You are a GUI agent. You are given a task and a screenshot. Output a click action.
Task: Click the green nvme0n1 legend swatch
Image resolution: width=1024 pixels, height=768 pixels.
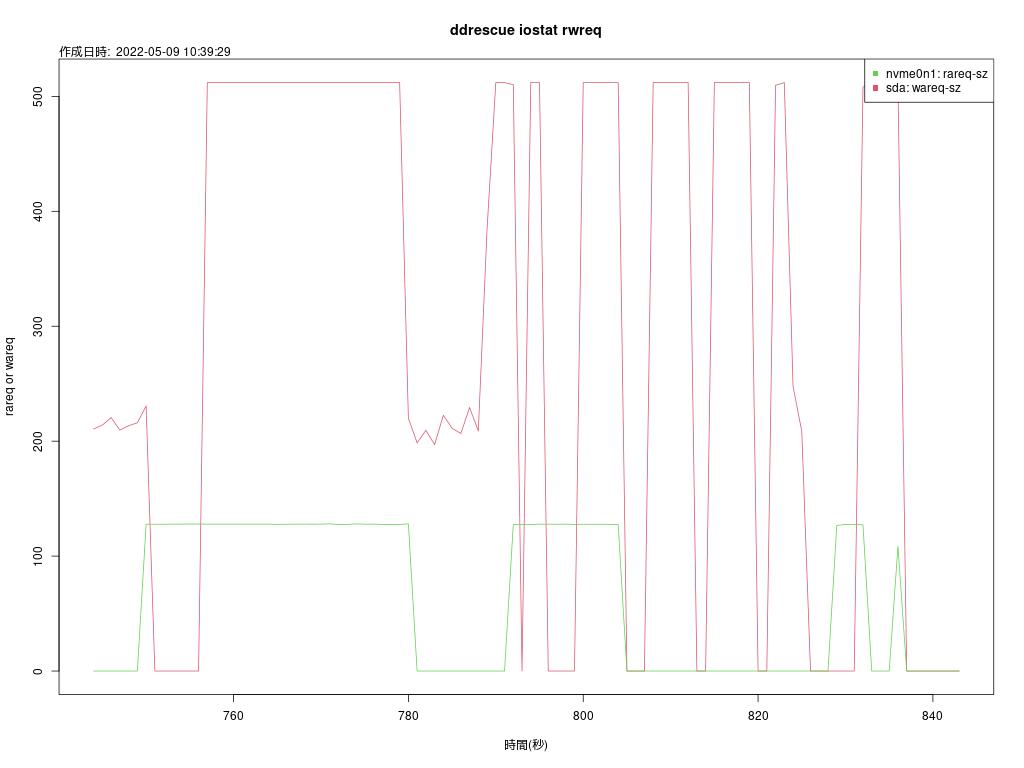(876, 74)
